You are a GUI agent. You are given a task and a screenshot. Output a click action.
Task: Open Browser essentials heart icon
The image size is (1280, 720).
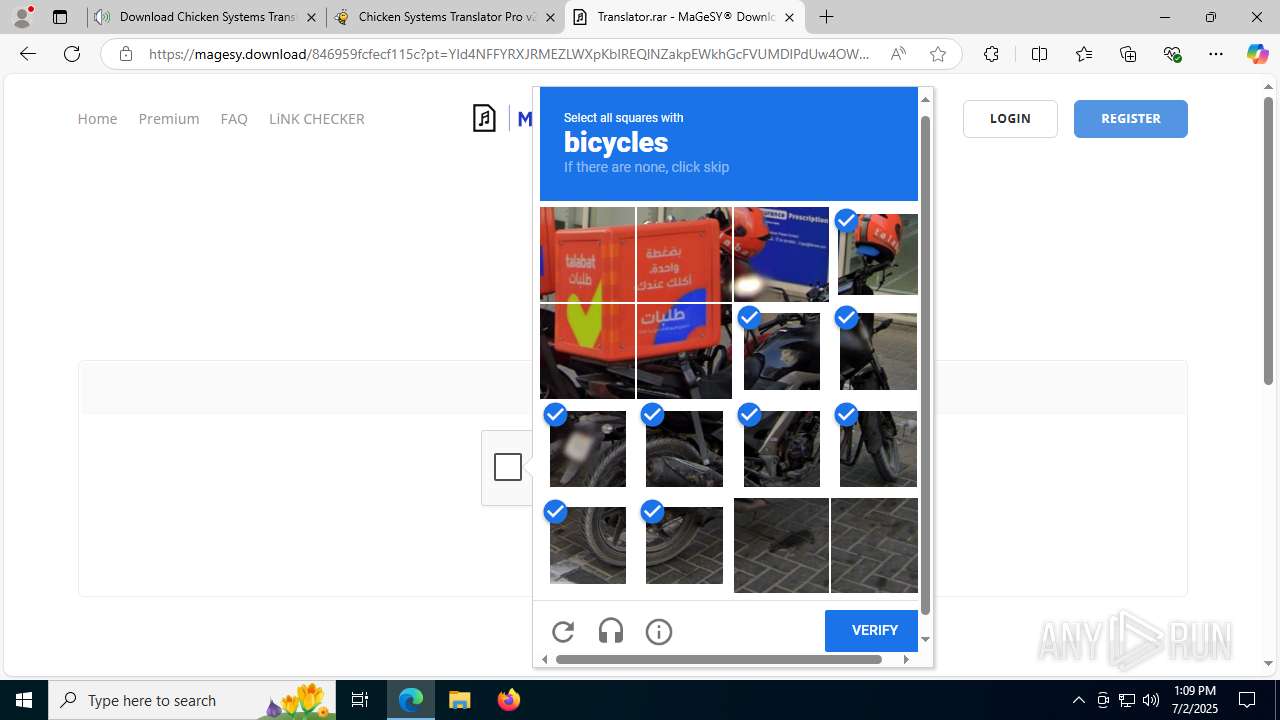(x=1172, y=54)
